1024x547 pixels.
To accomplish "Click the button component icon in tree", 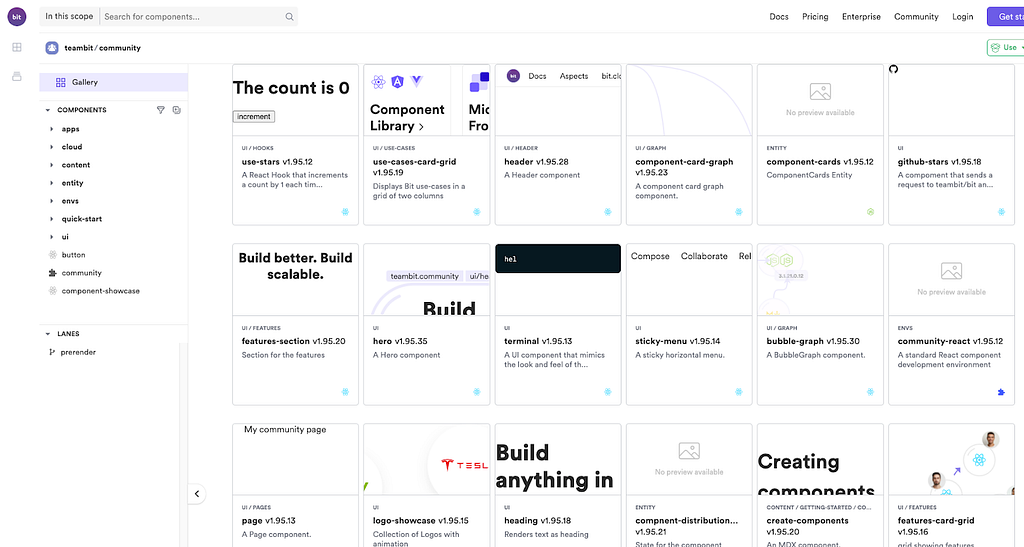I will tap(53, 255).
